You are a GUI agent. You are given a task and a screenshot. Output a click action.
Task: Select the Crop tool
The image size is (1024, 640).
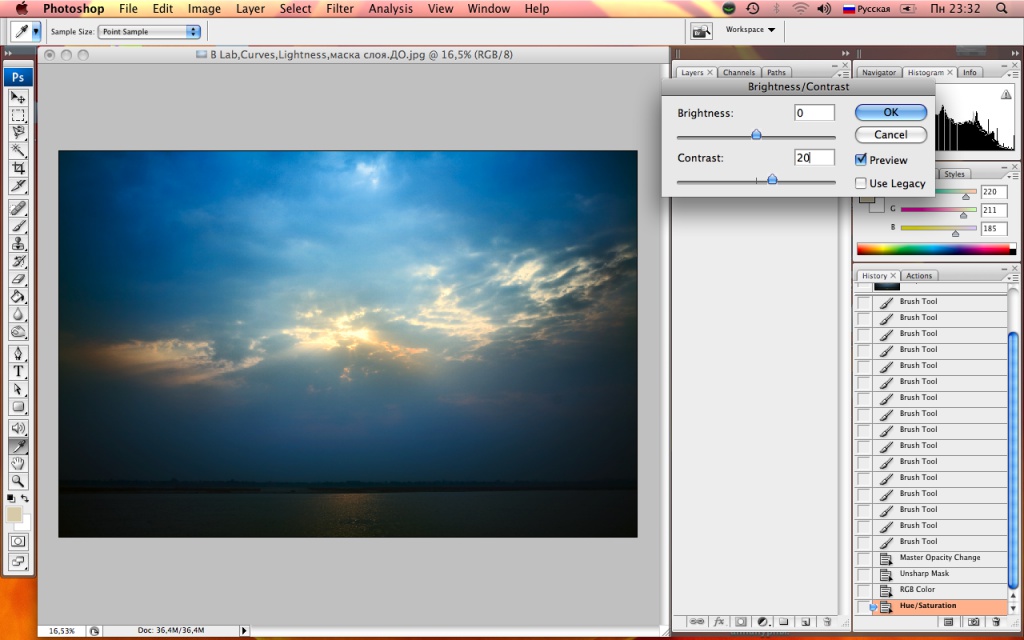point(18,167)
